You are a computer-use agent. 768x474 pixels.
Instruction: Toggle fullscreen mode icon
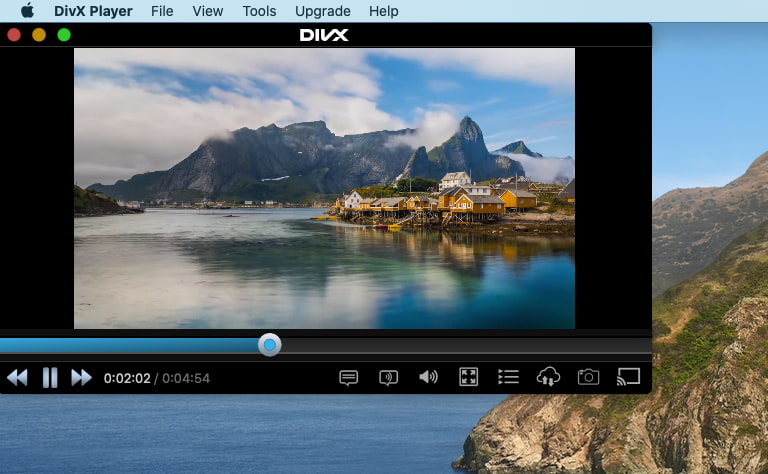coord(468,377)
